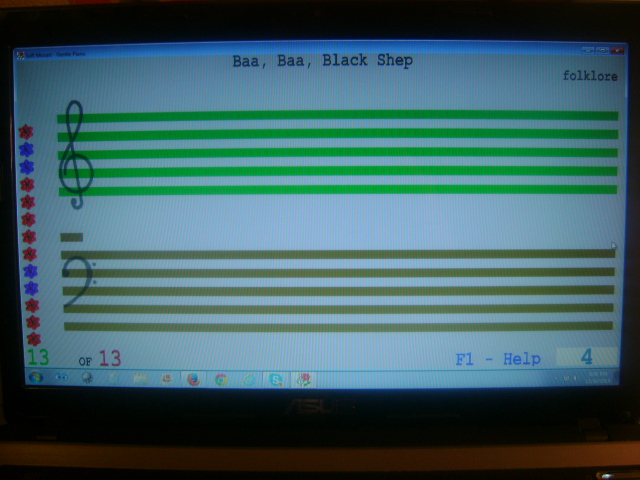Screen dimensions: 640x480
Task: Click the speaker volume tray icon
Action: coord(575,378)
